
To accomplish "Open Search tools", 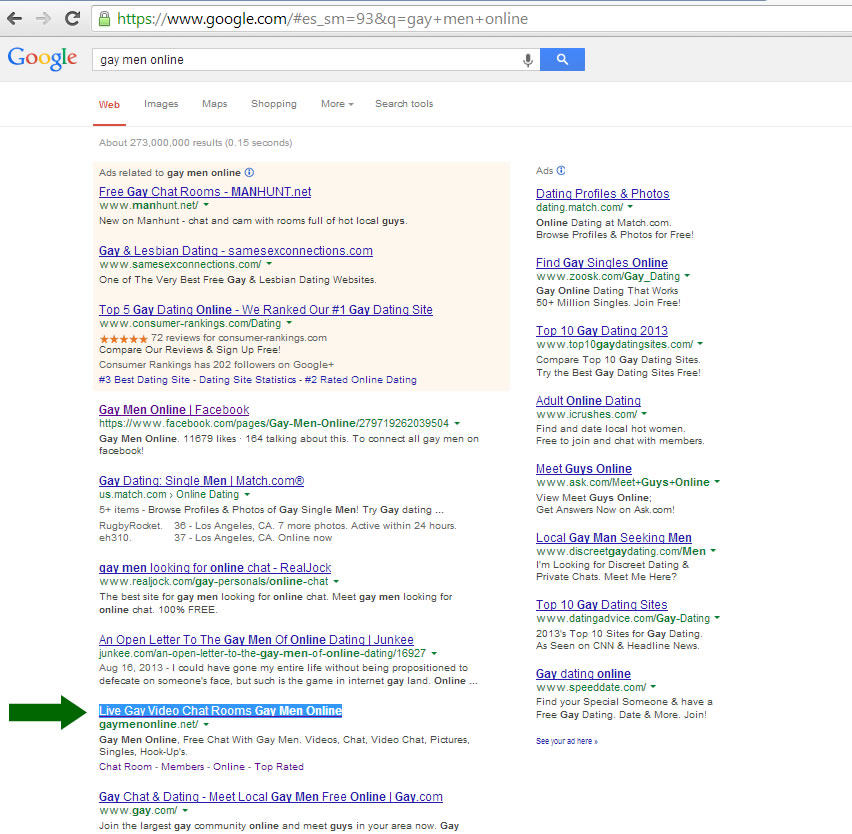I will pyautogui.click(x=404, y=104).
